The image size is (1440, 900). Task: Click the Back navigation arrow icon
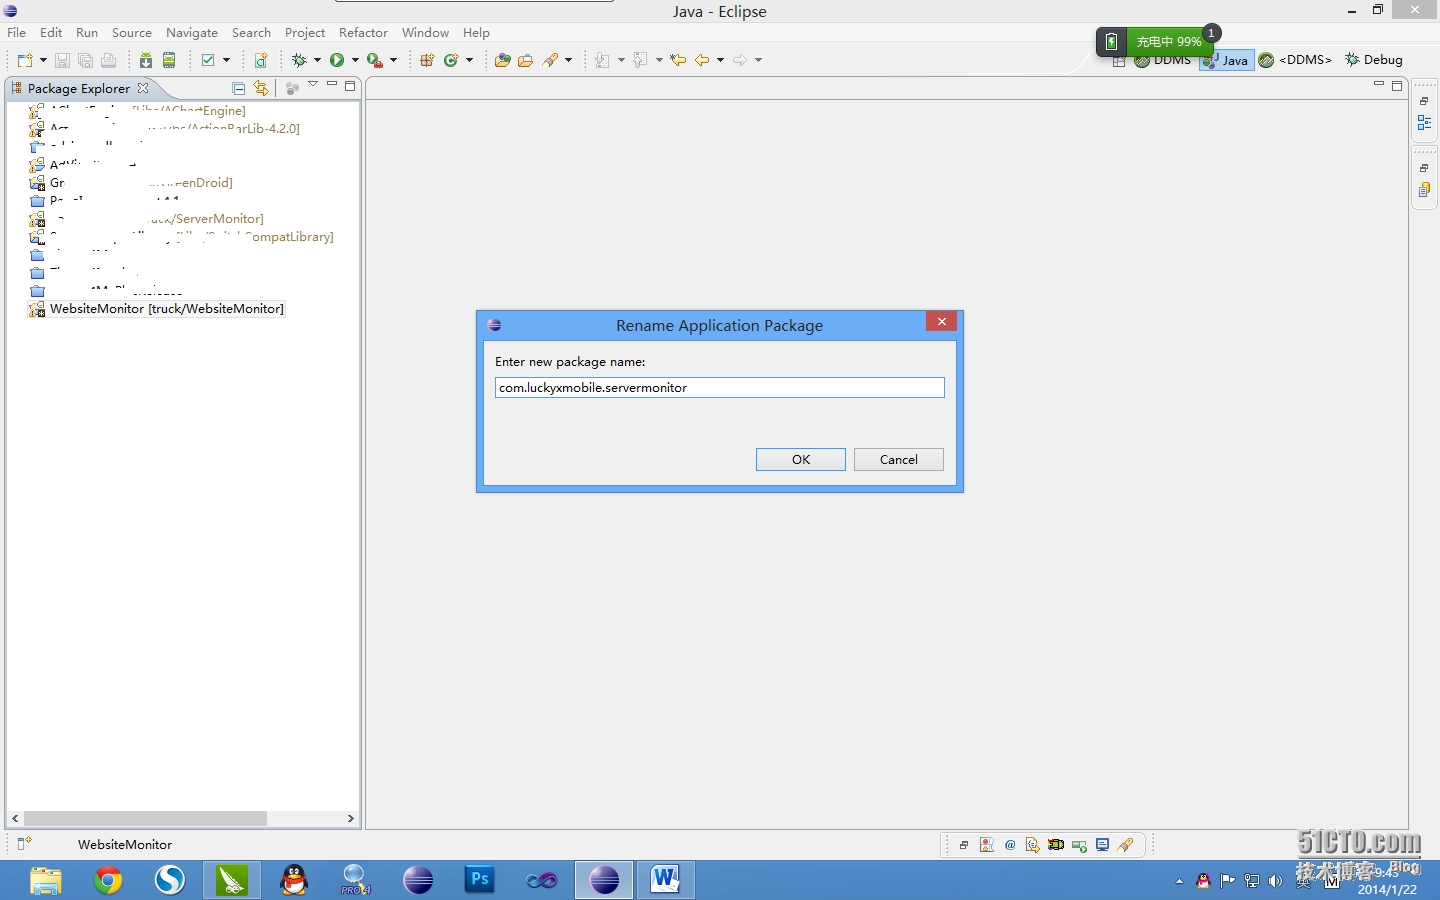click(702, 60)
